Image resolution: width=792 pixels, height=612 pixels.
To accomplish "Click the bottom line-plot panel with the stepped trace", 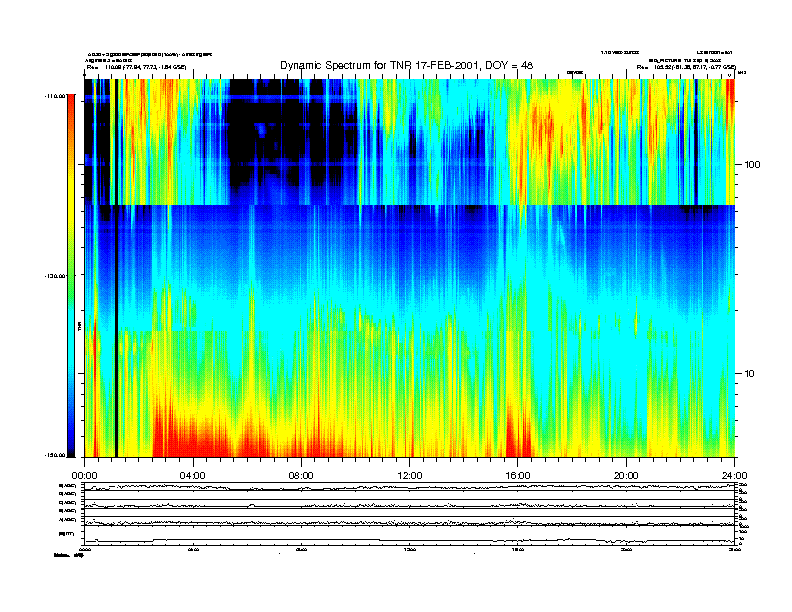I will point(410,535).
